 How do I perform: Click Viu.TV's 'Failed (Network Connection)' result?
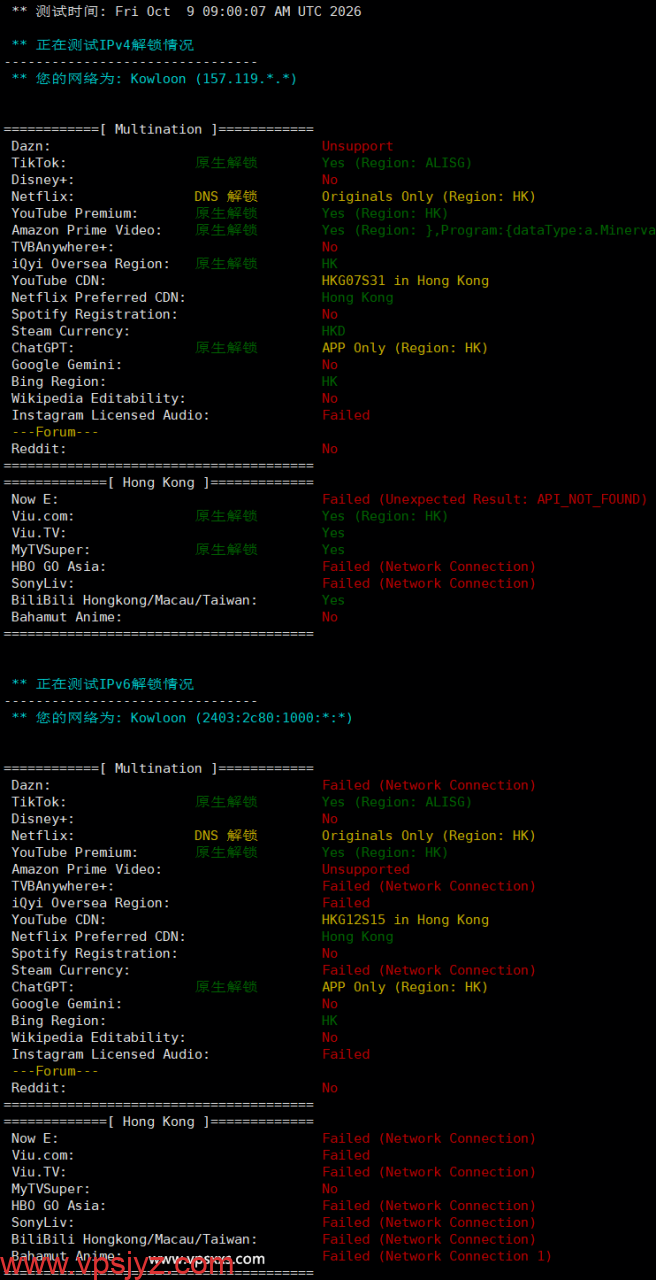click(429, 1172)
